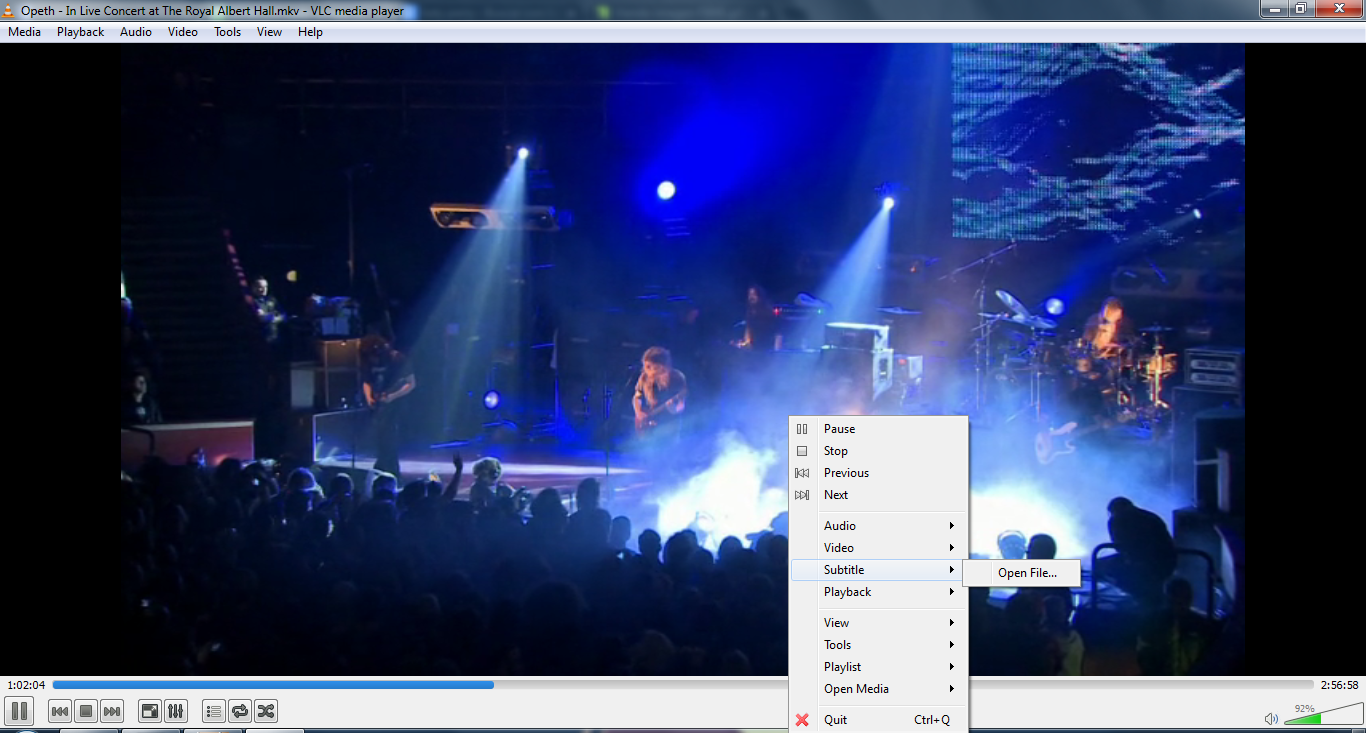The width and height of the screenshot is (1366, 733).
Task: Open the Tools menu in menu bar
Action: click(x=228, y=32)
